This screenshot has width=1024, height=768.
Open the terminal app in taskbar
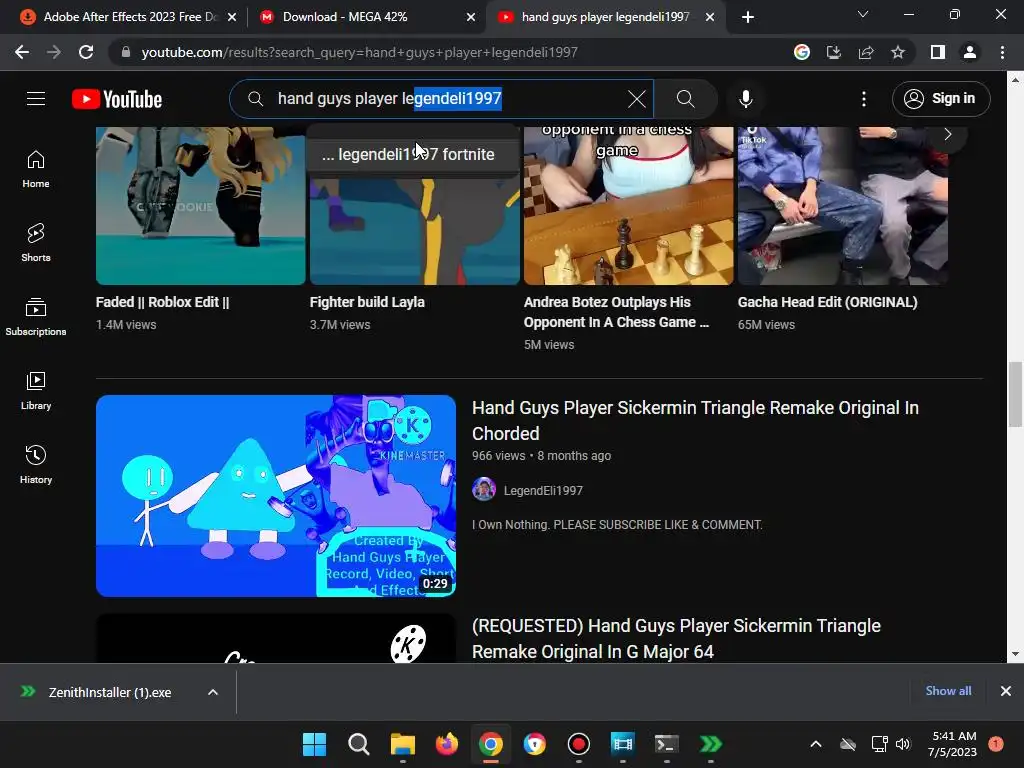667,744
